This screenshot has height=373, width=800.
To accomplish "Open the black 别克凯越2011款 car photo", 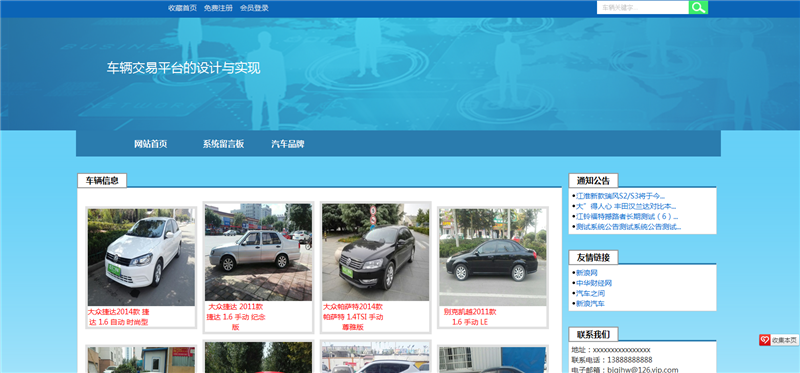I will point(493,257).
